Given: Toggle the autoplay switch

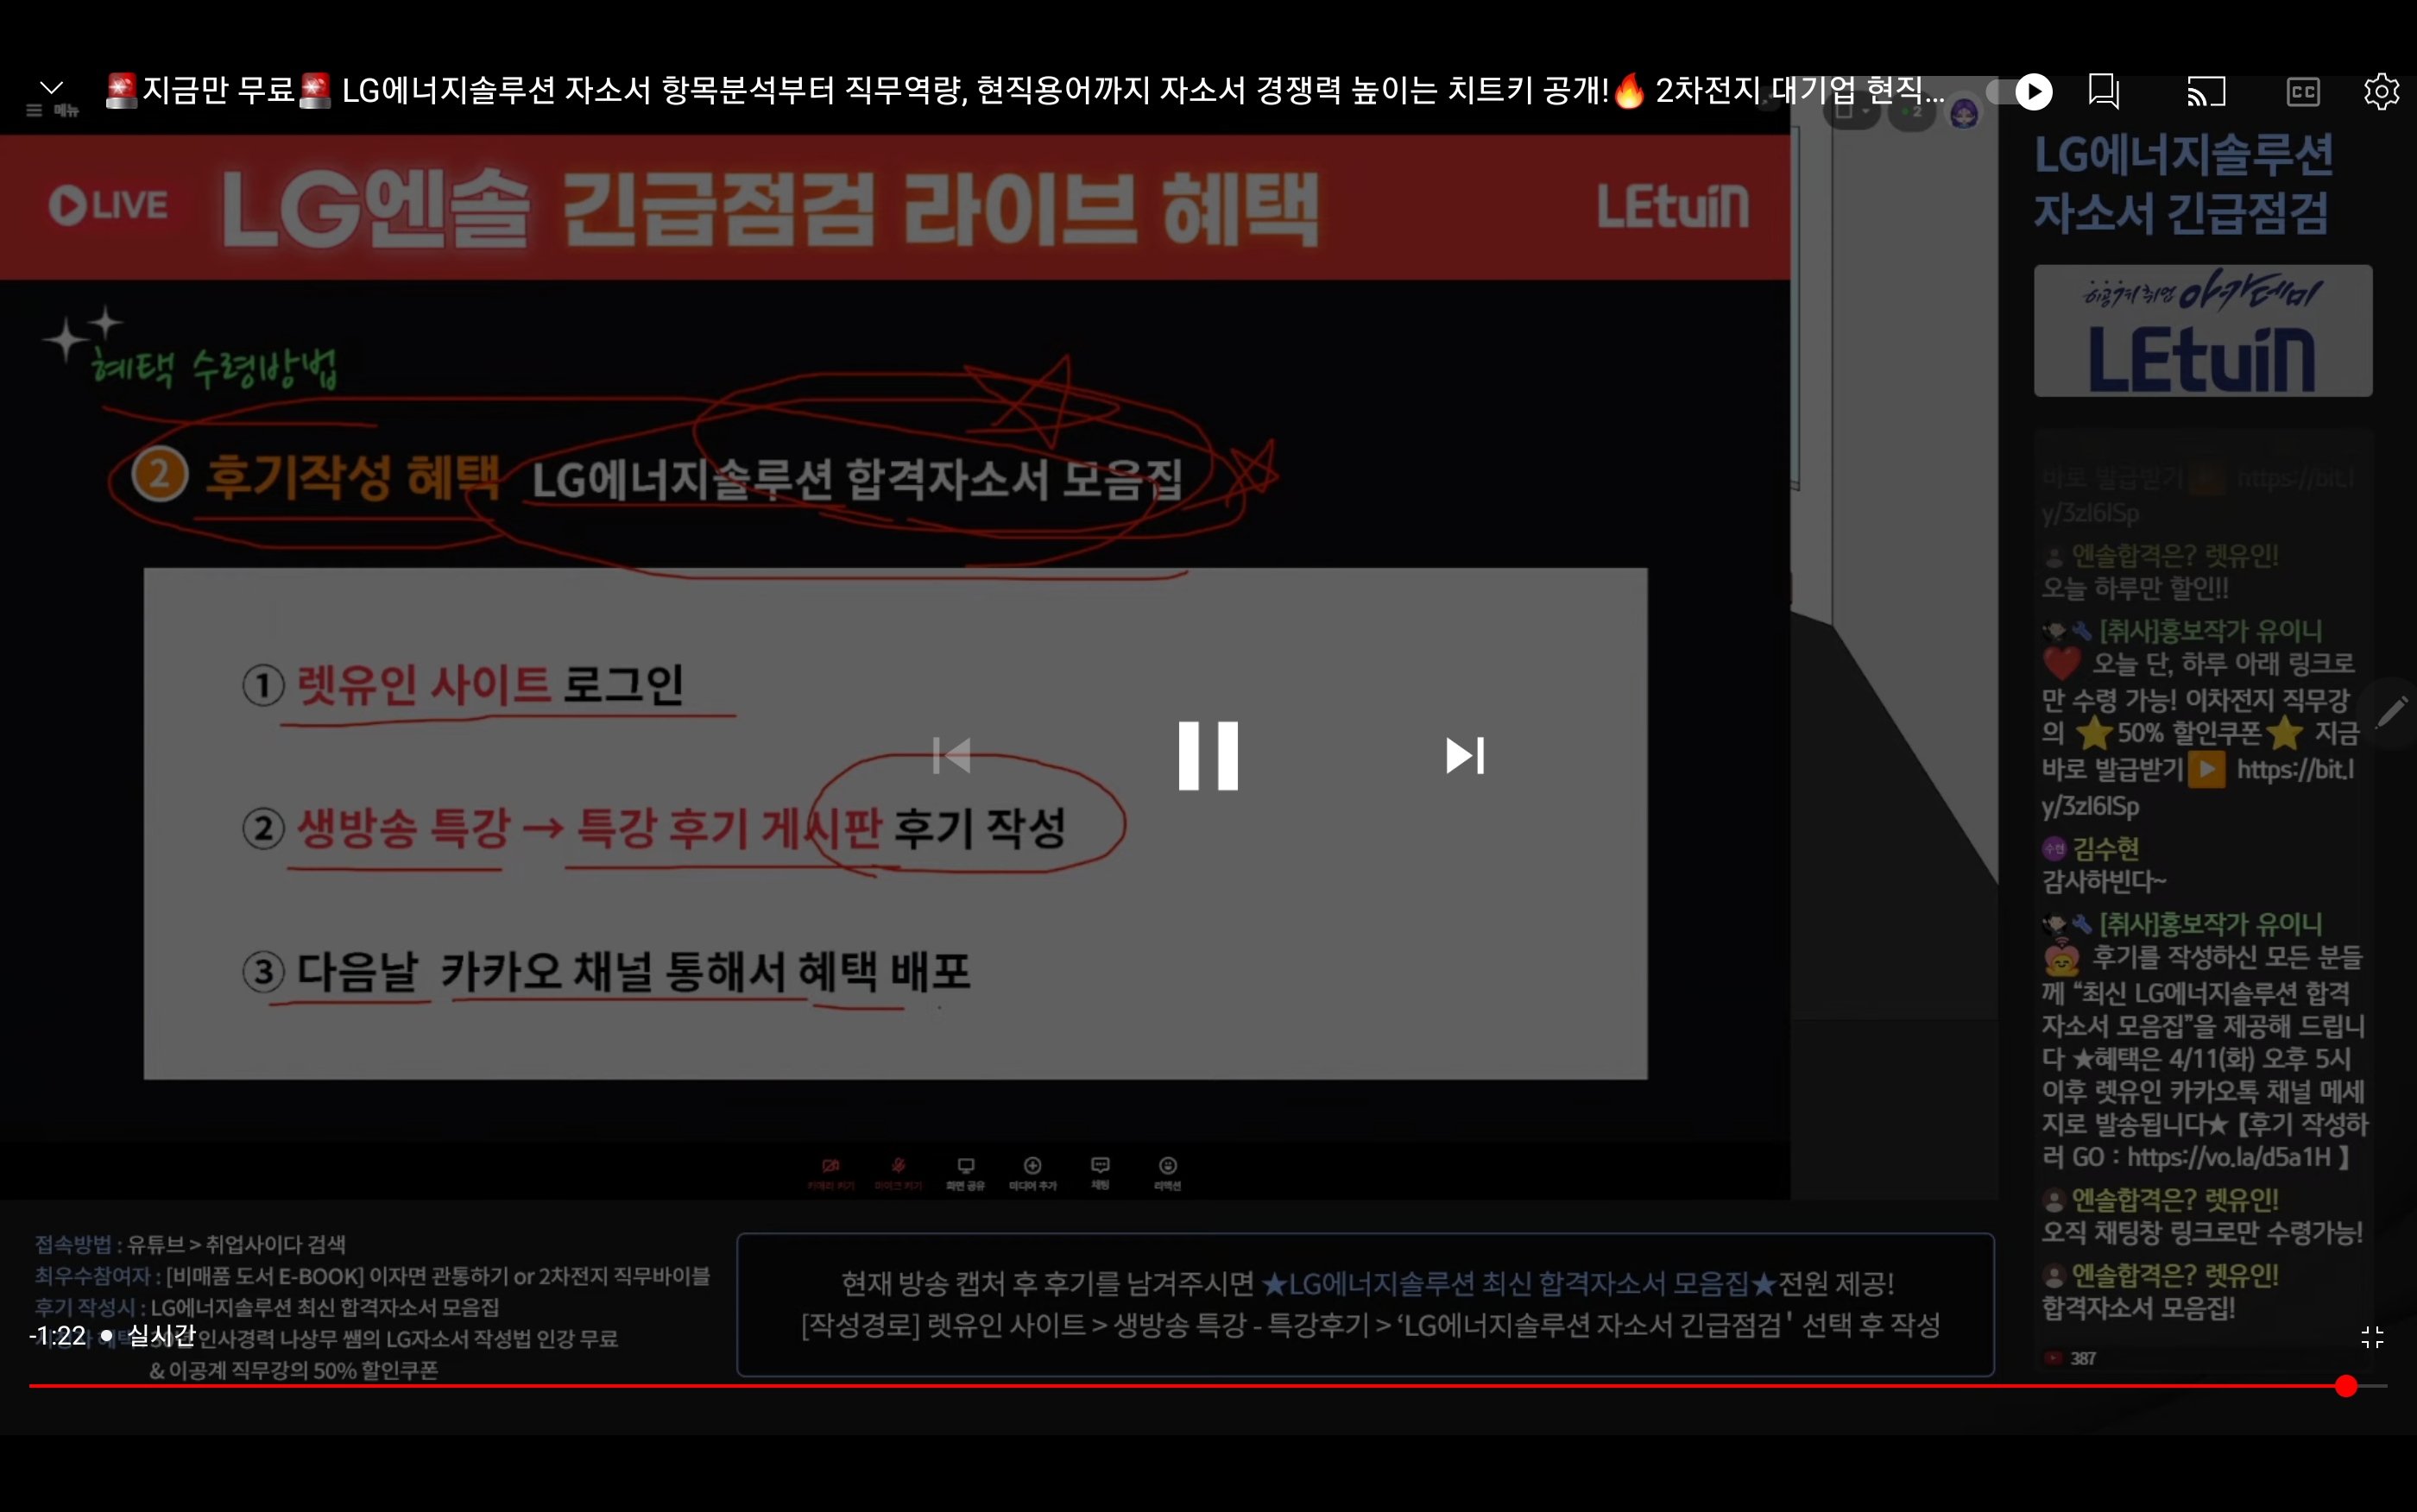Looking at the screenshot, I should [2020, 92].
